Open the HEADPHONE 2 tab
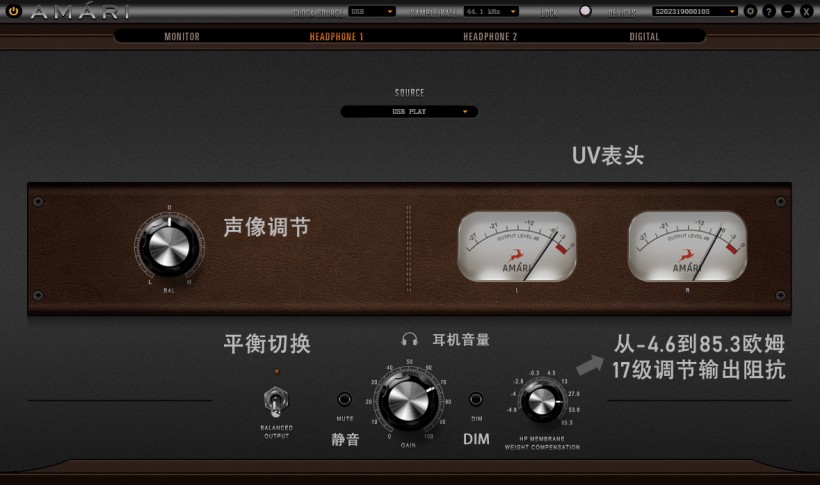Screen dimensions: 820x485 (x=490, y=37)
